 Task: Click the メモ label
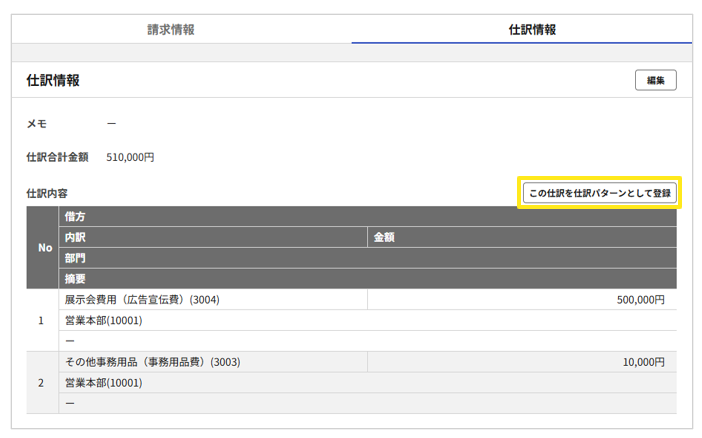[x=37, y=124]
